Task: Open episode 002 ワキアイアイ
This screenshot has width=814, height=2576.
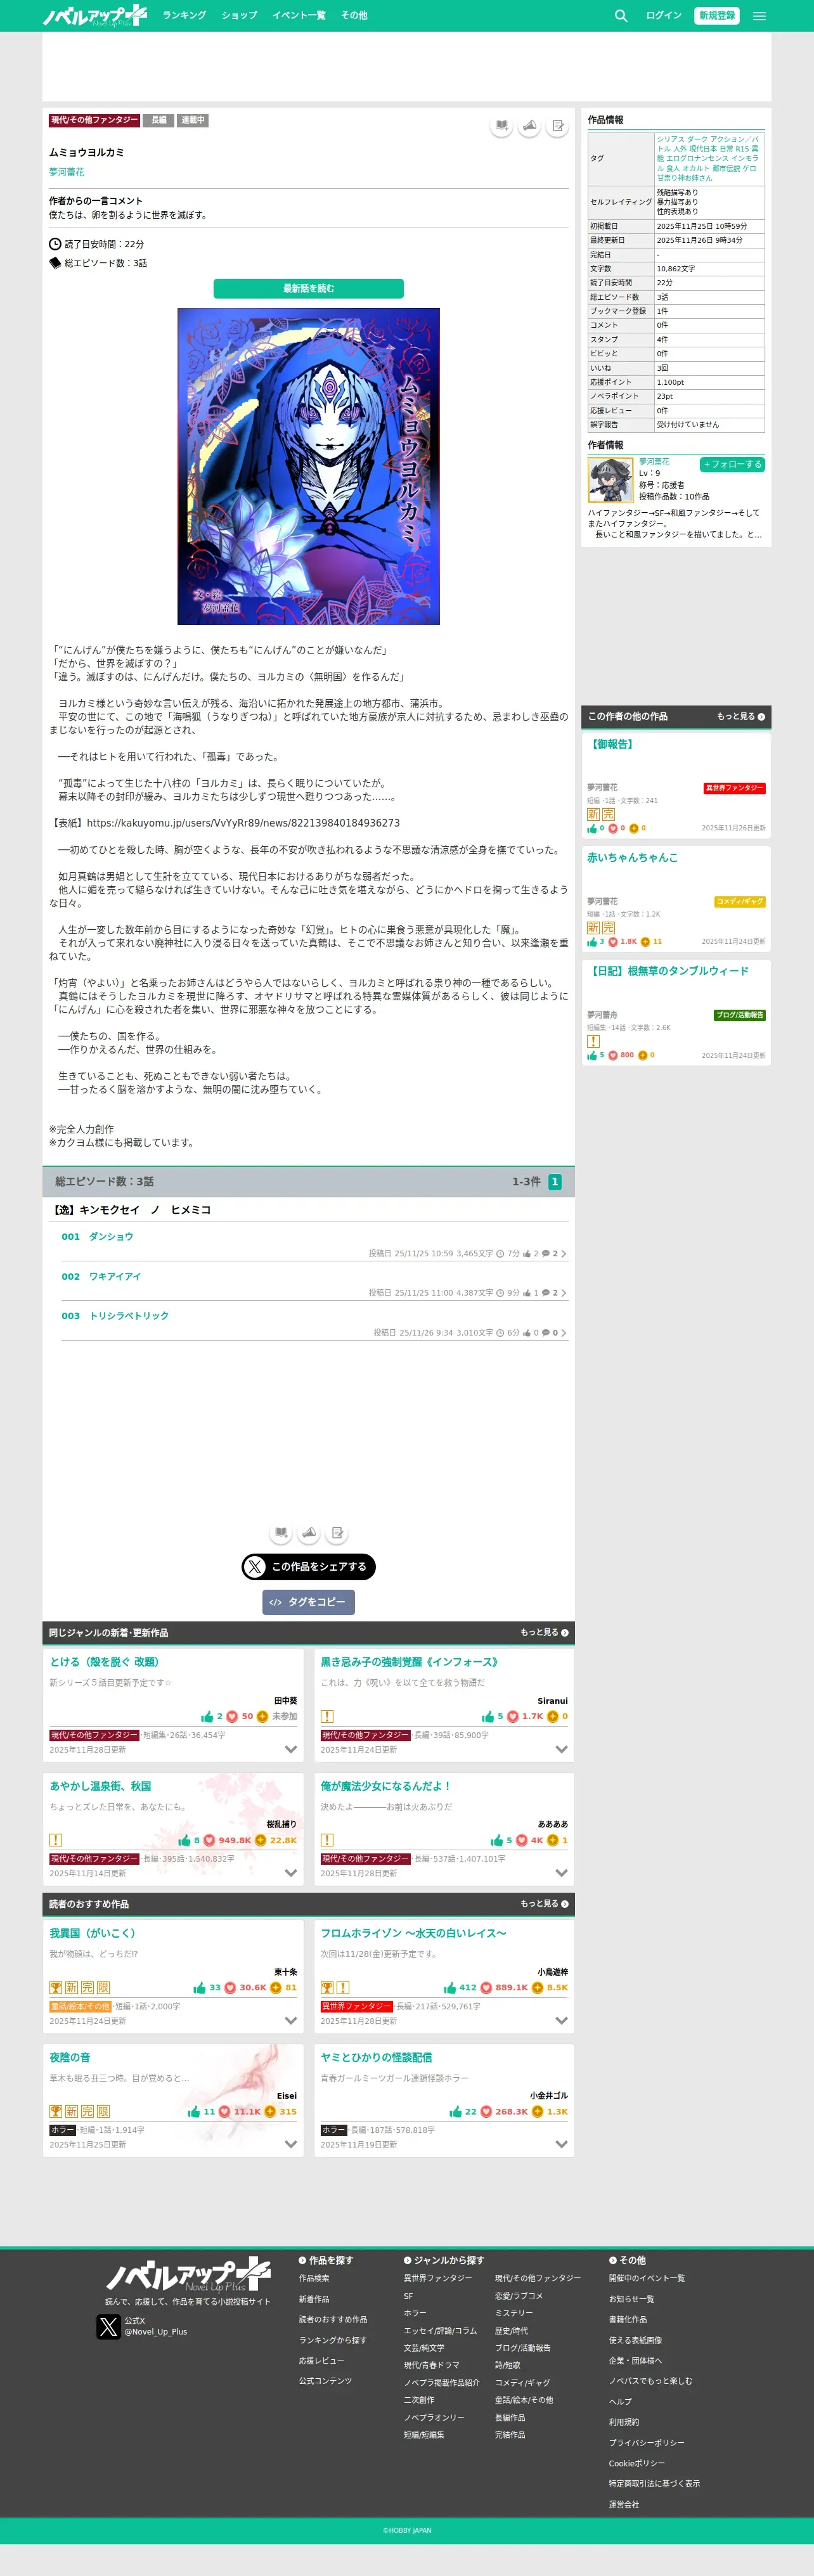Action: click(x=101, y=1277)
